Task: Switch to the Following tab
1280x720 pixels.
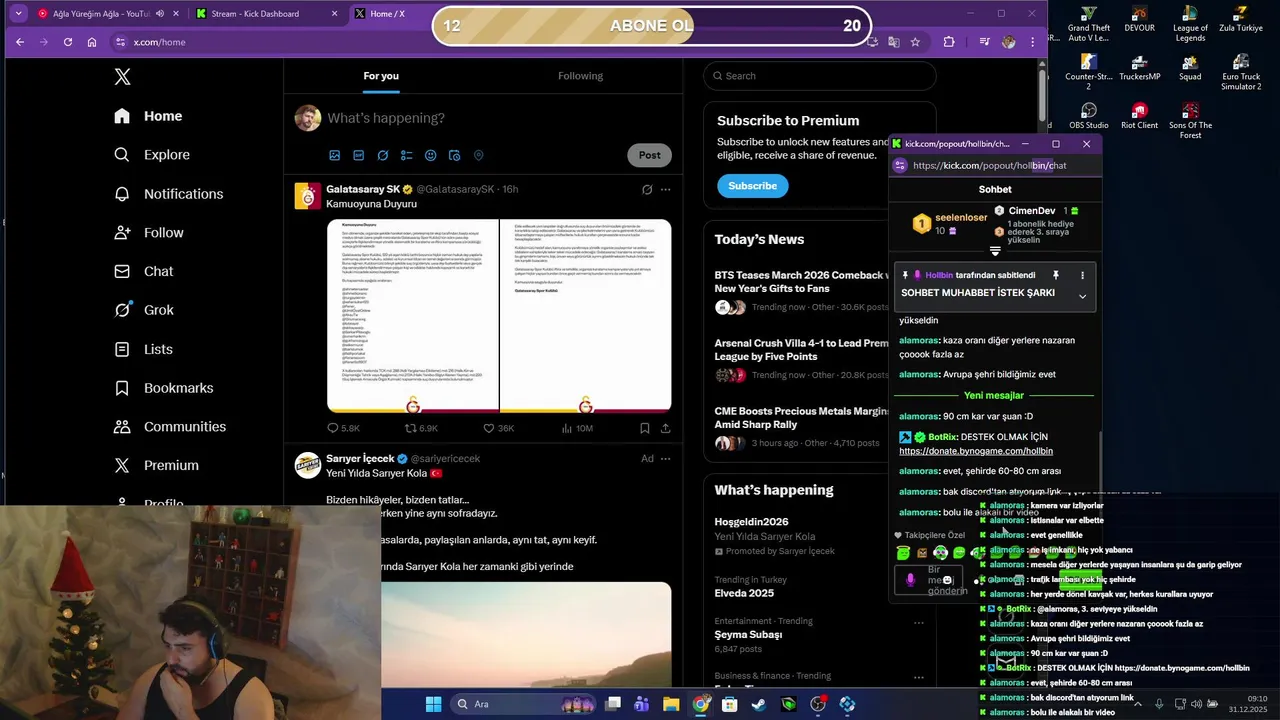Action: 580,76
